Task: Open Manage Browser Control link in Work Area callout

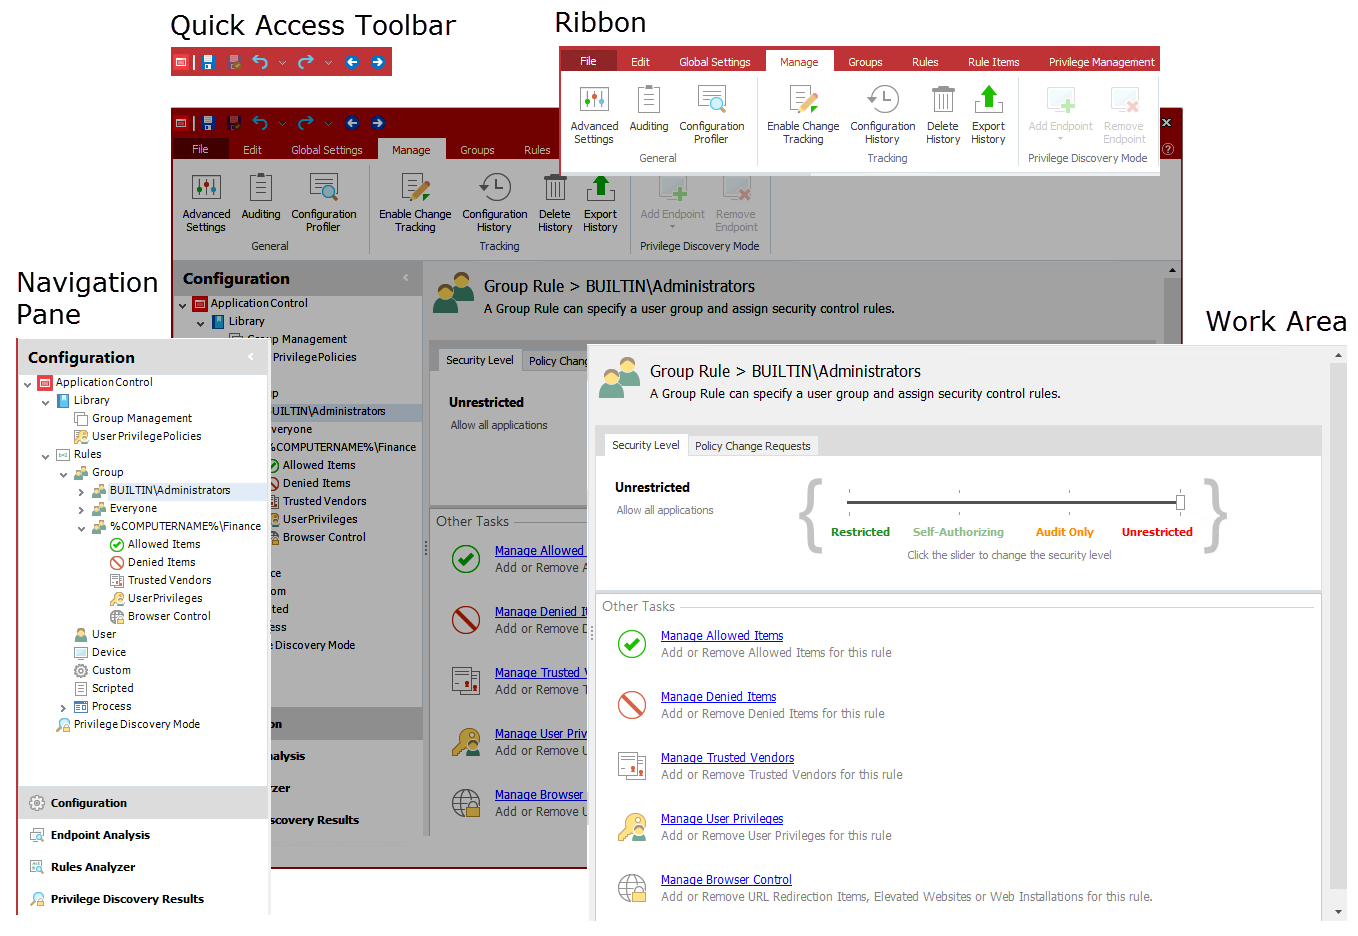Action: click(x=726, y=880)
